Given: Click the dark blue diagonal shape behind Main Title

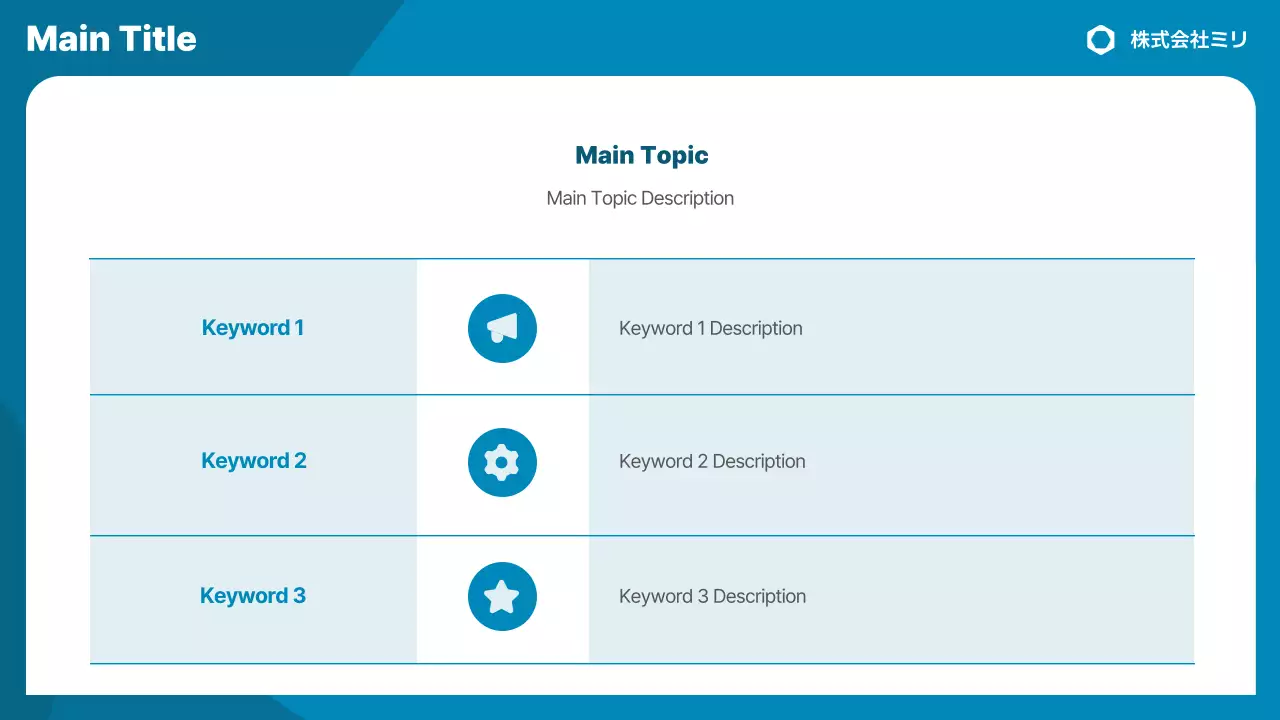Looking at the screenshot, I should pyautogui.click(x=300, y=30).
